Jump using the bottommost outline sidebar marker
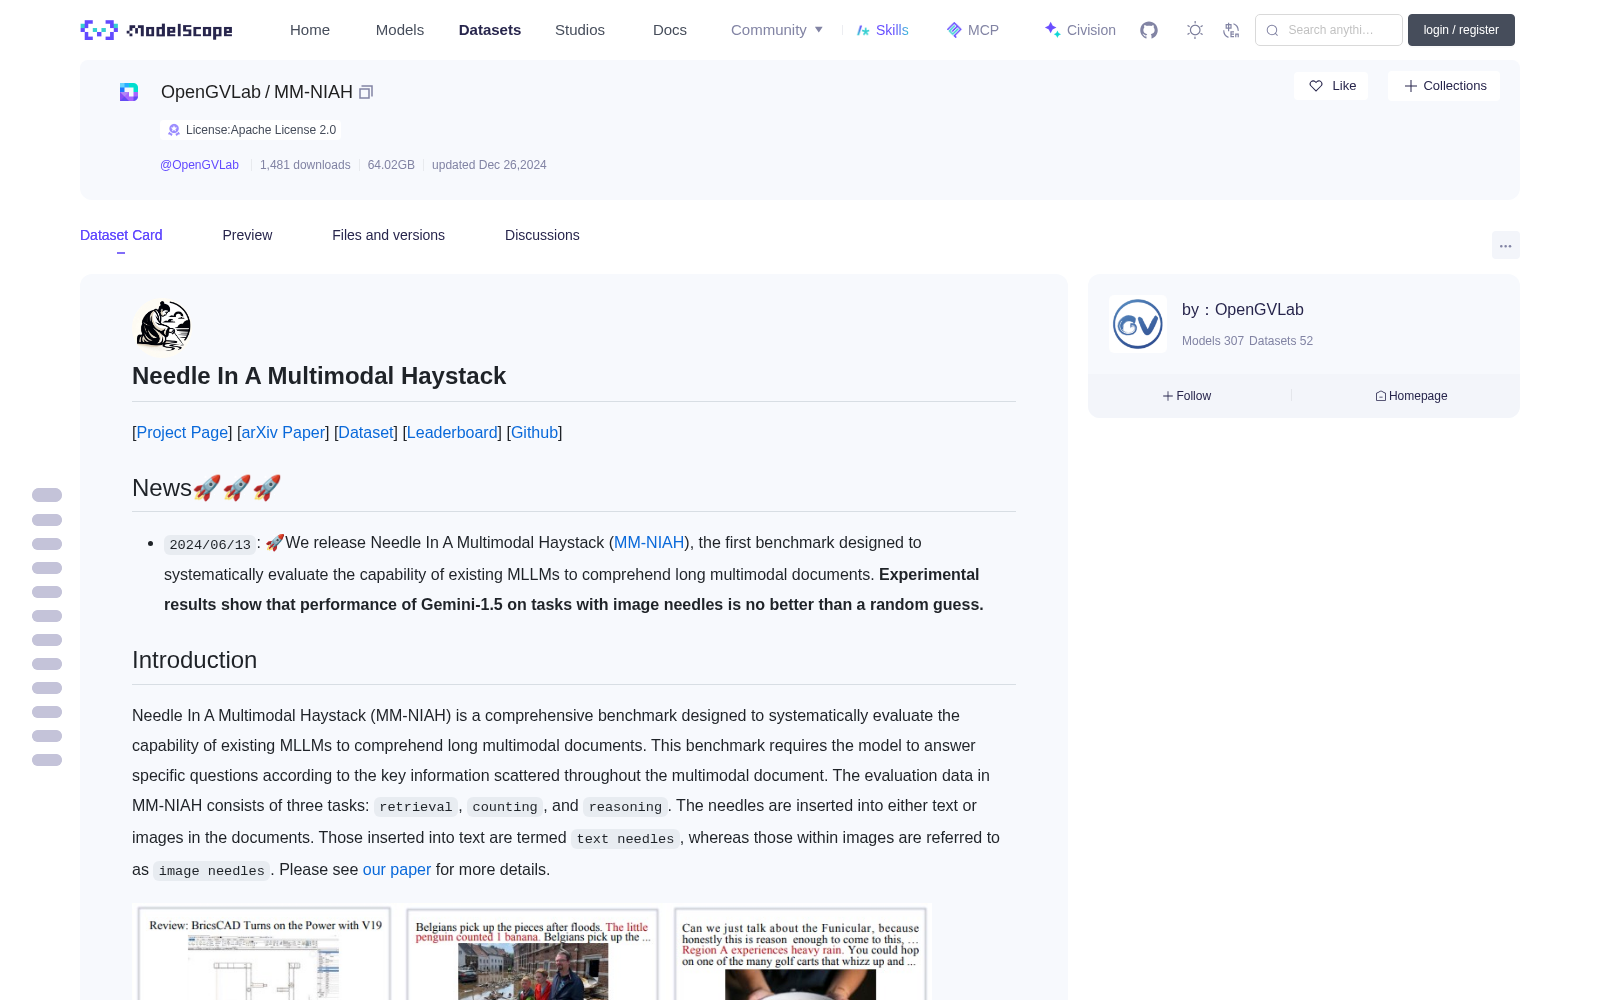Screen dimensions: 1600x1000 pyautogui.click(x=47, y=760)
